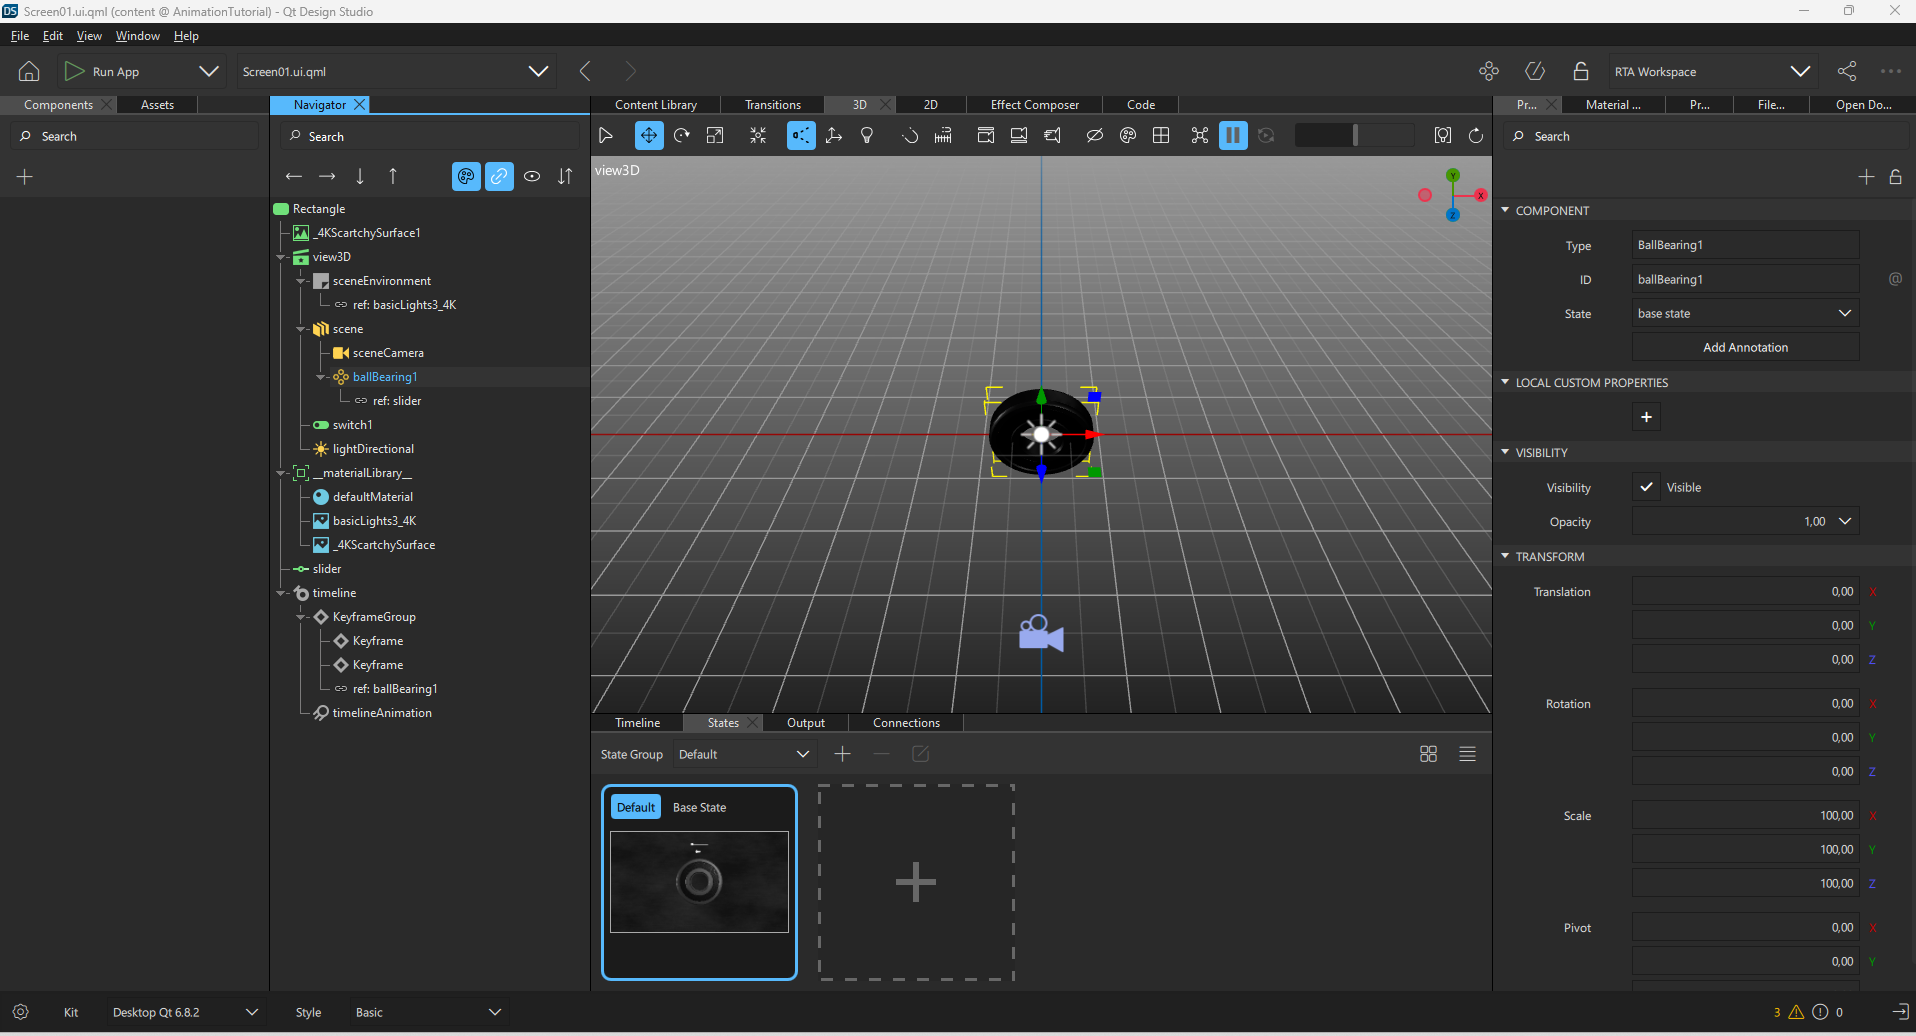Click the Add Annotation button

(x=1745, y=347)
